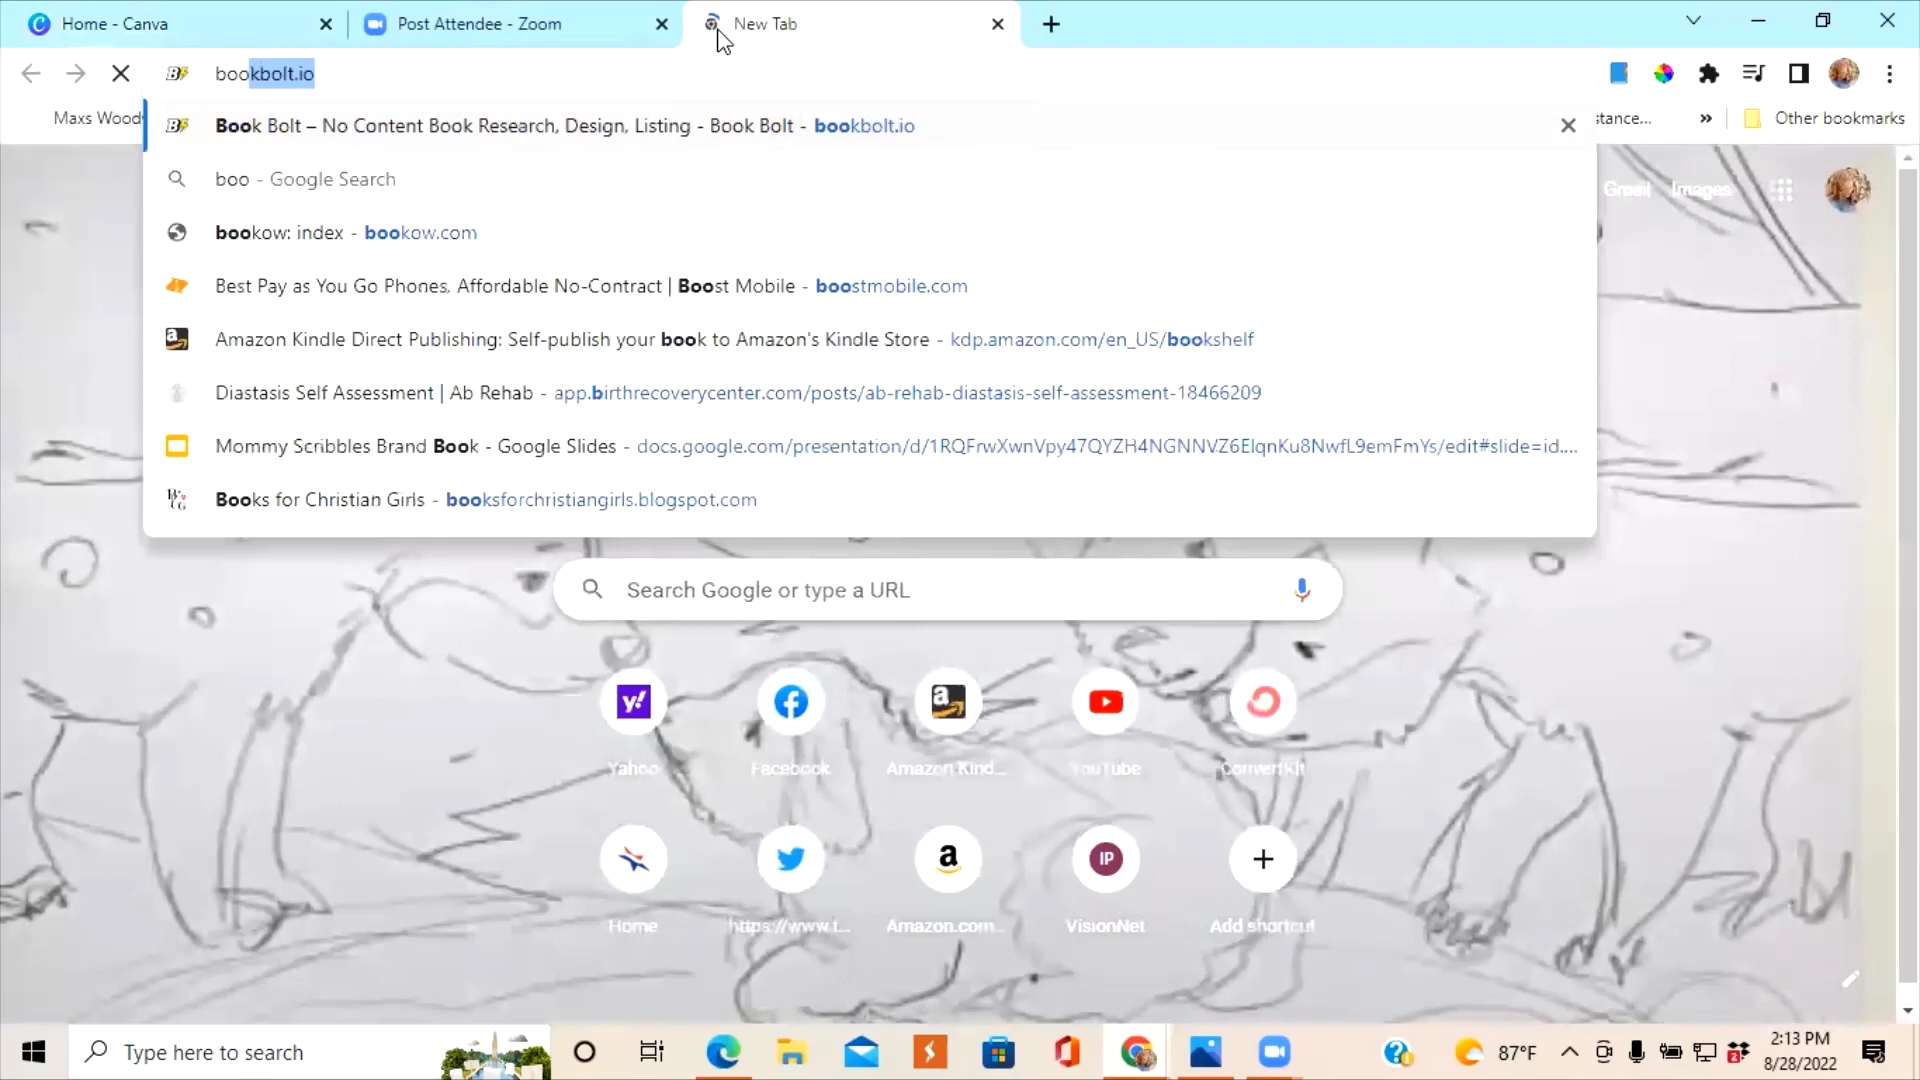This screenshot has height=1080, width=1920.
Task: Select the Books for Christian Girls suggestion
Action: click(x=870, y=499)
